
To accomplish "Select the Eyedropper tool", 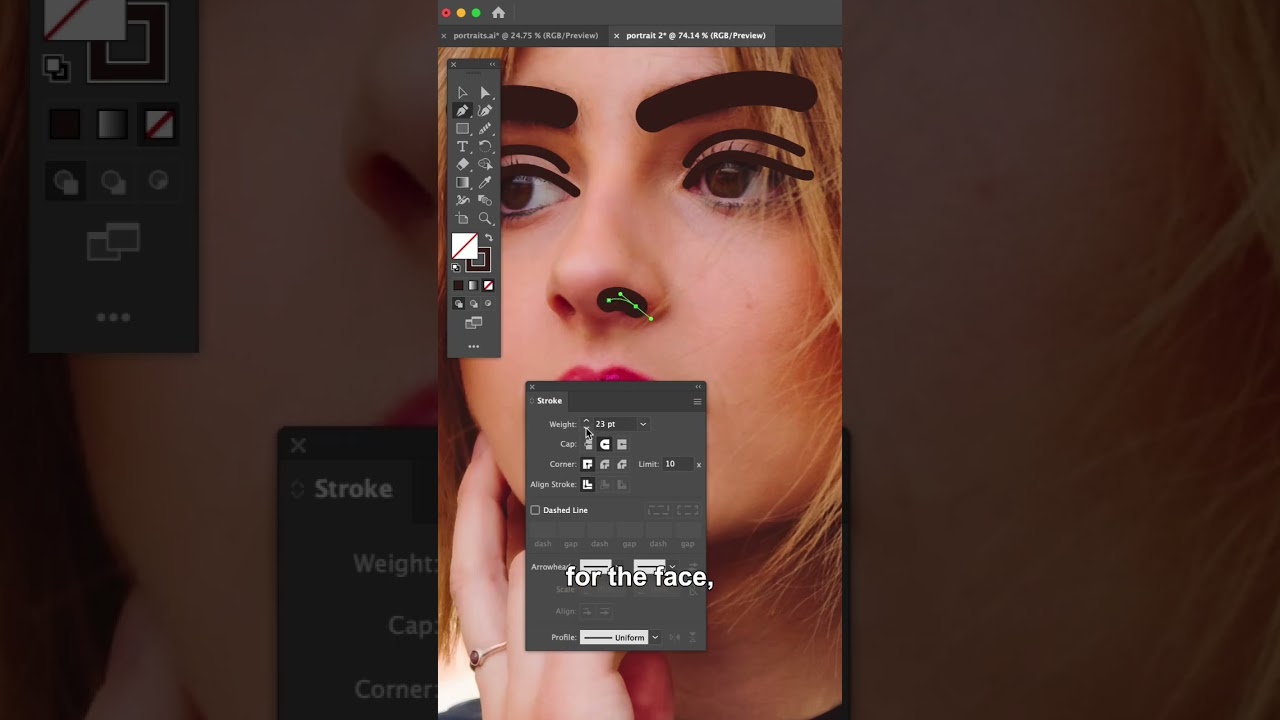I will tap(485, 183).
